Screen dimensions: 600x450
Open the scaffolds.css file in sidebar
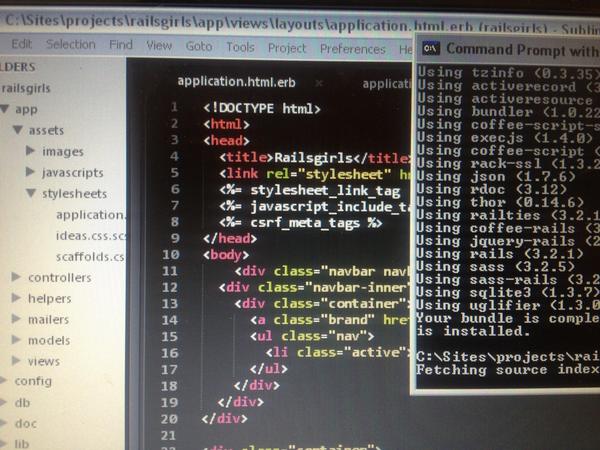click(x=91, y=257)
